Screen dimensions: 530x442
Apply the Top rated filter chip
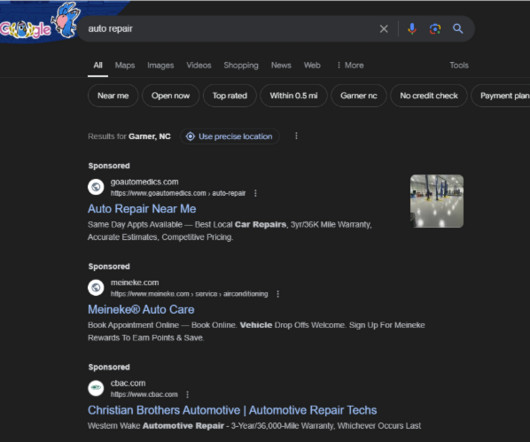[x=230, y=96]
